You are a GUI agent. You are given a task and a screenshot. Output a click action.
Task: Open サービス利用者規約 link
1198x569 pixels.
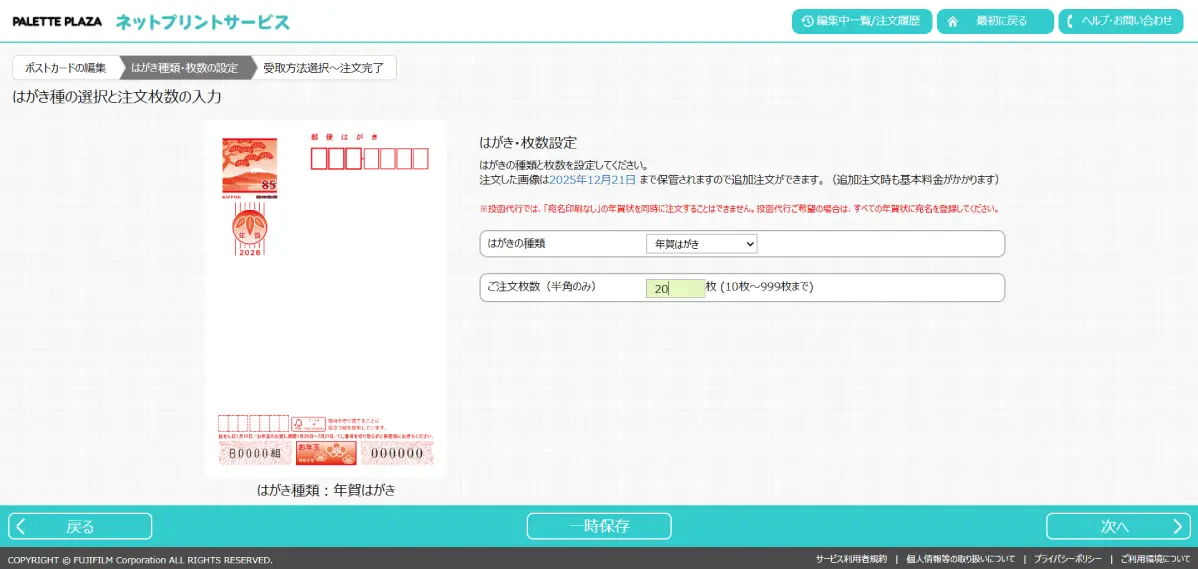coord(851,560)
